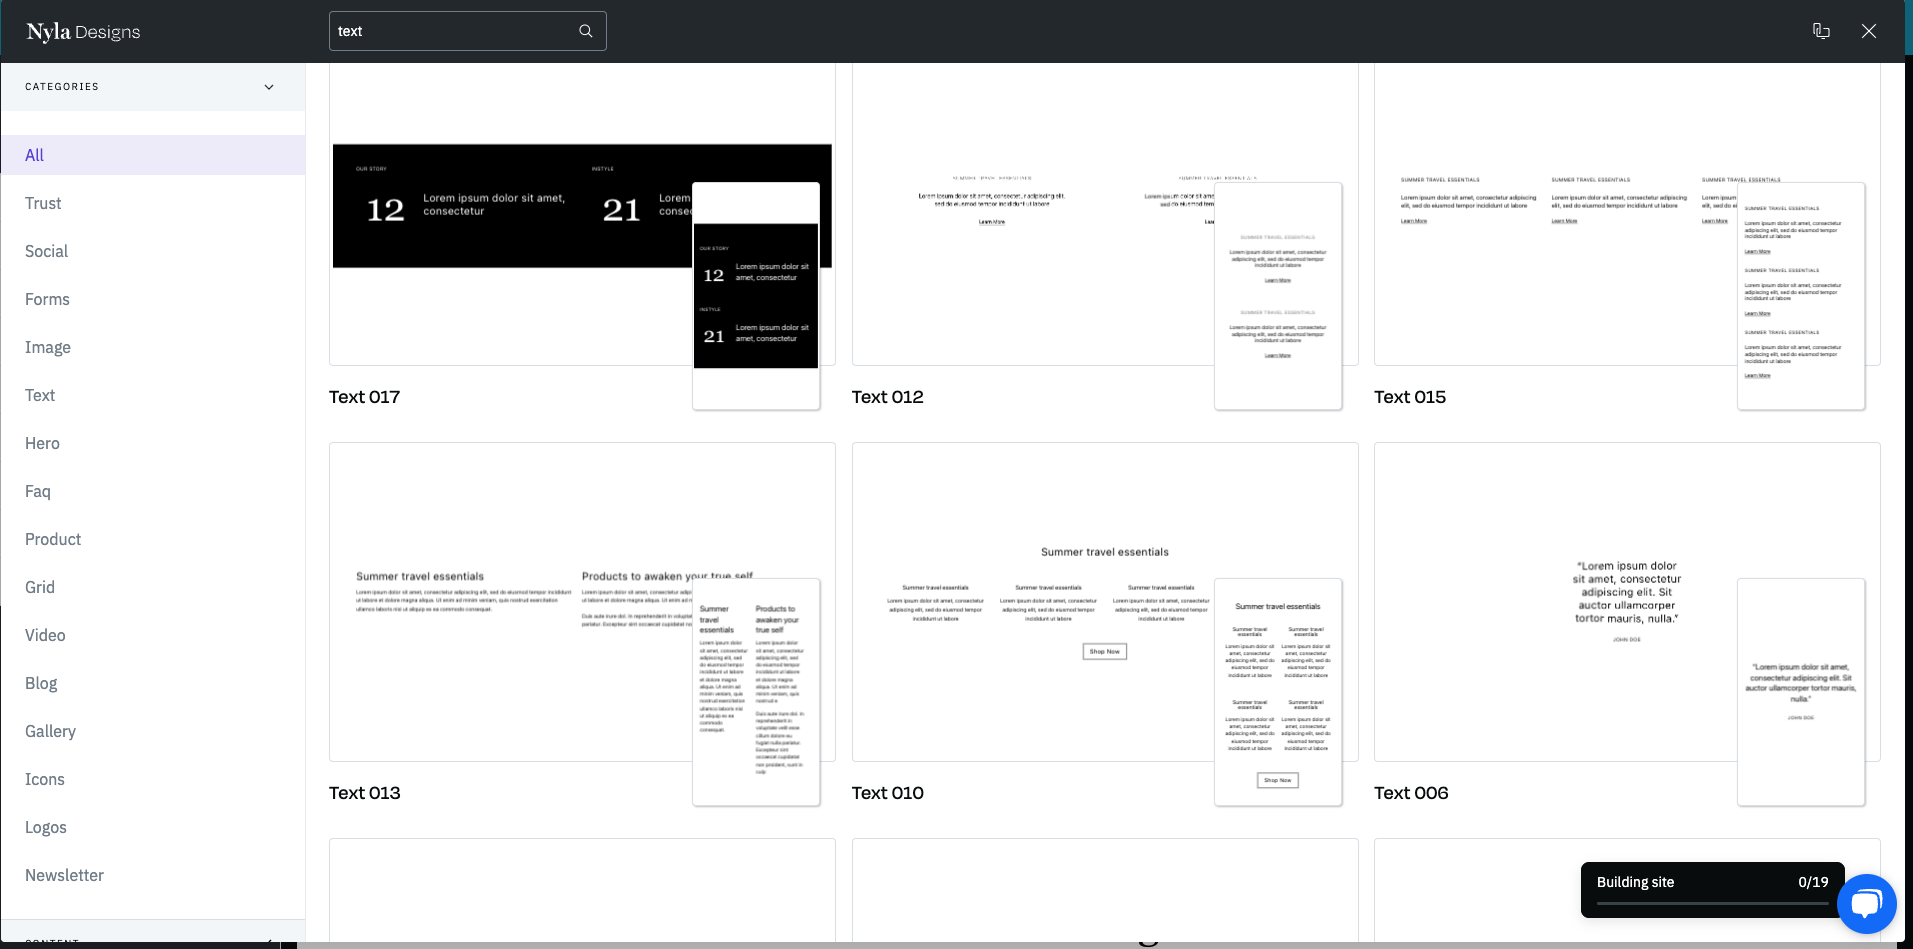Image resolution: width=1913 pixels, height=949 pixels.
Task: Click the search magnifier icon
Action: (586, 31)
